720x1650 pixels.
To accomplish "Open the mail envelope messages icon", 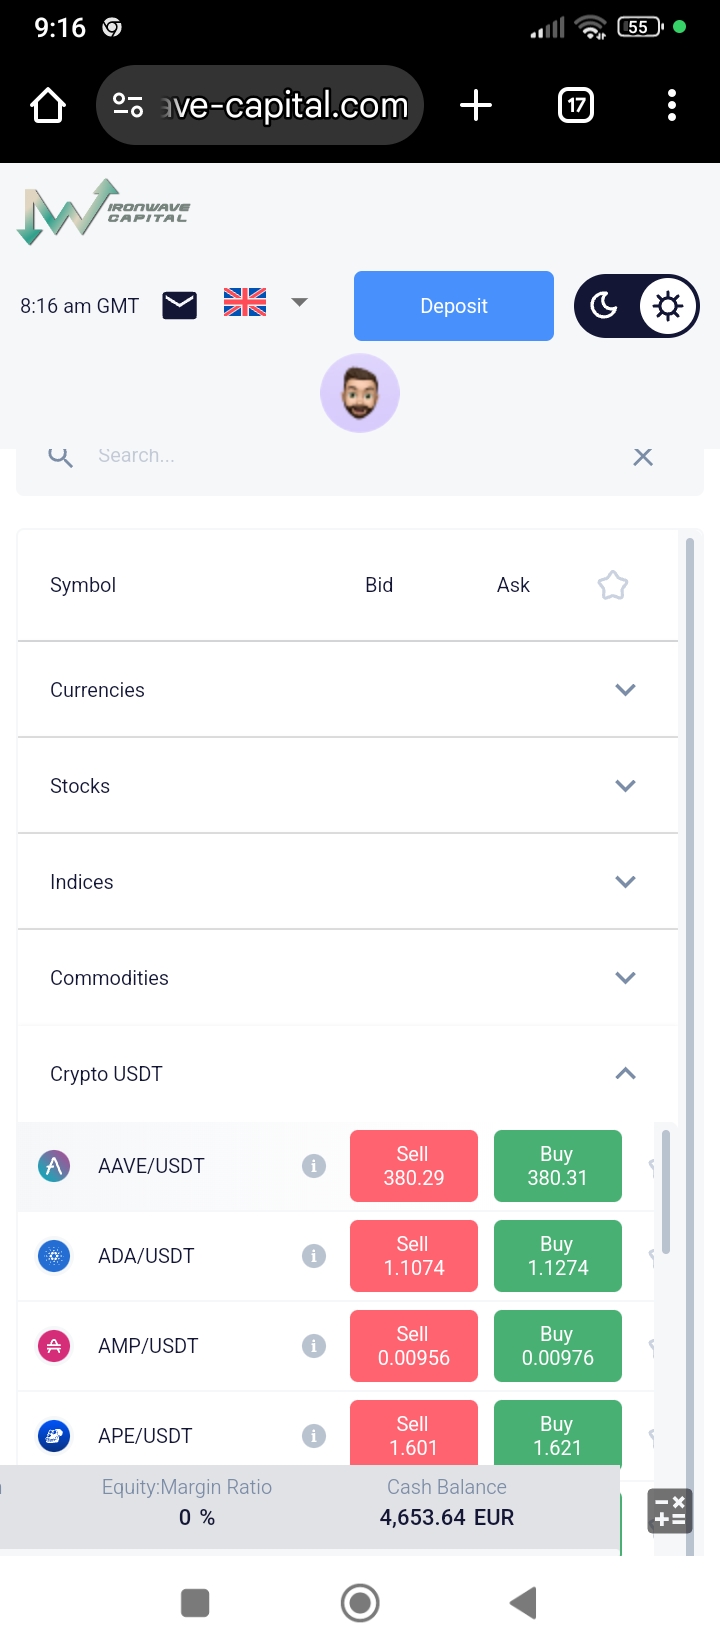I will 180,305.
